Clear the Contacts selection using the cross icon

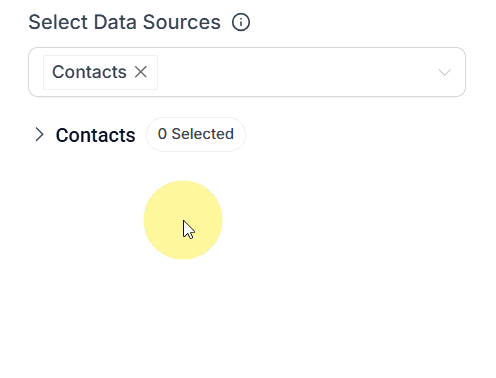[x=141, y=72]
